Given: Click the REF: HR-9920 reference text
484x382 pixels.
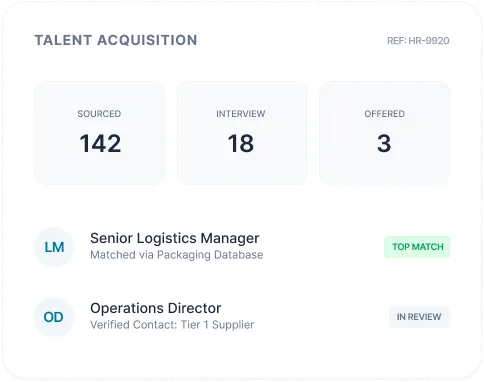Looking at the screenshot, I should [x=418, y=41].
